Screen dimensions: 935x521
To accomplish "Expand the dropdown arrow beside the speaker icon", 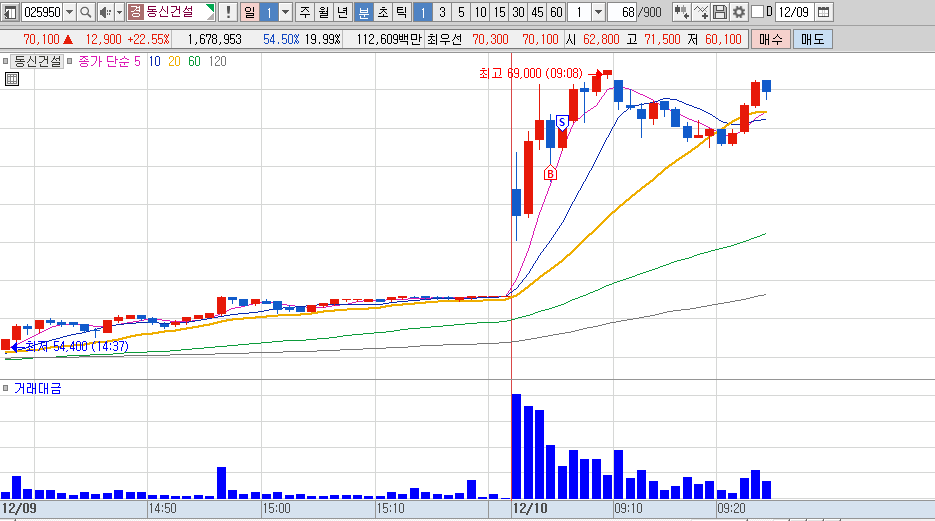I will (119, 12).
